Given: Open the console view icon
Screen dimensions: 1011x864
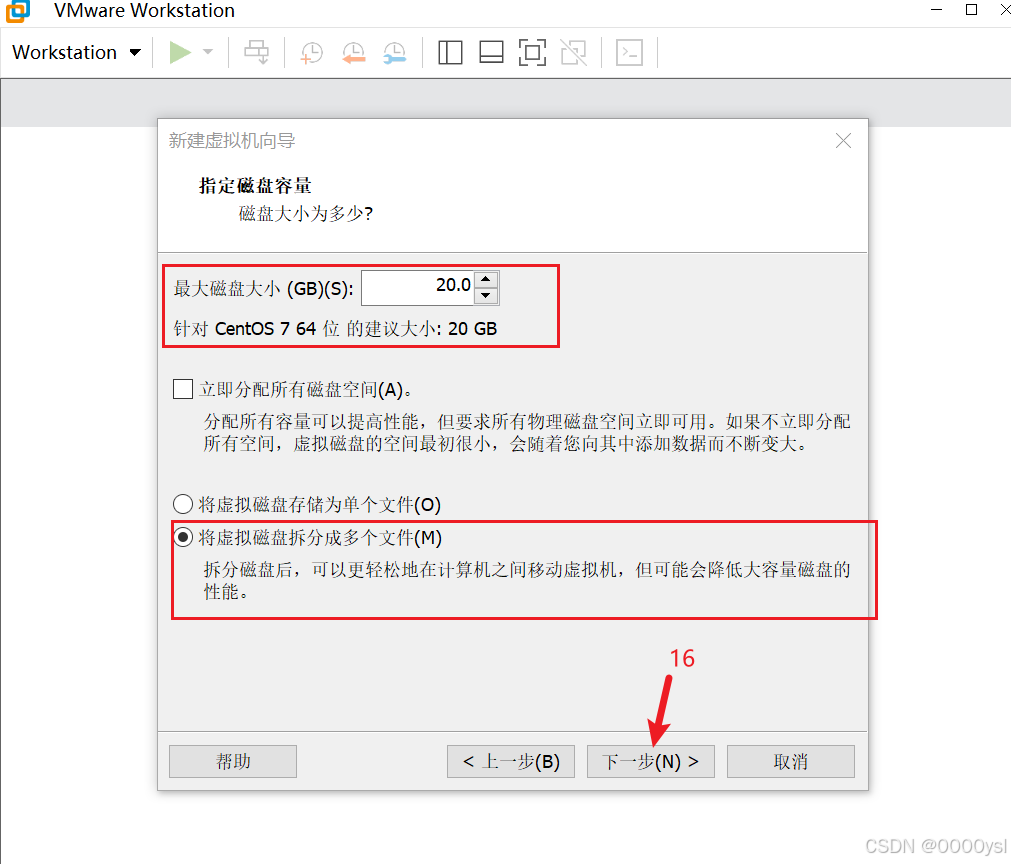Looking at the screenshot, I should pos(629,53).
